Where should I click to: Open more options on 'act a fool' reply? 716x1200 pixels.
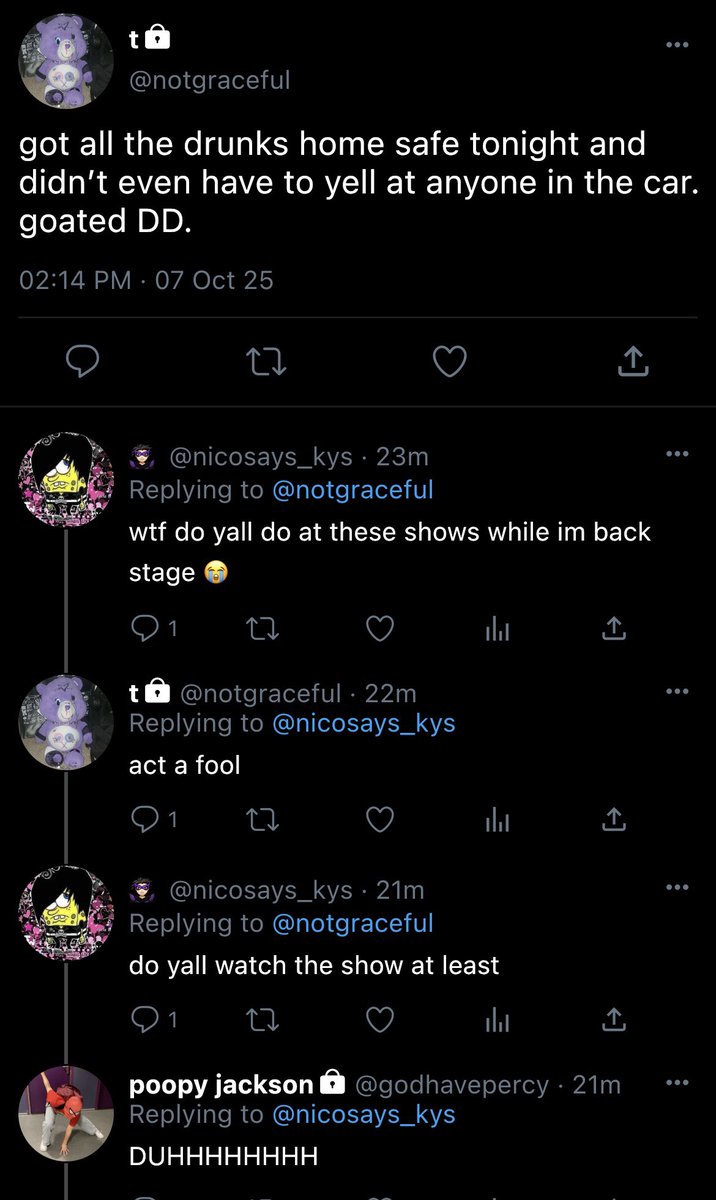pyautogui.click(x=677, y=691)
